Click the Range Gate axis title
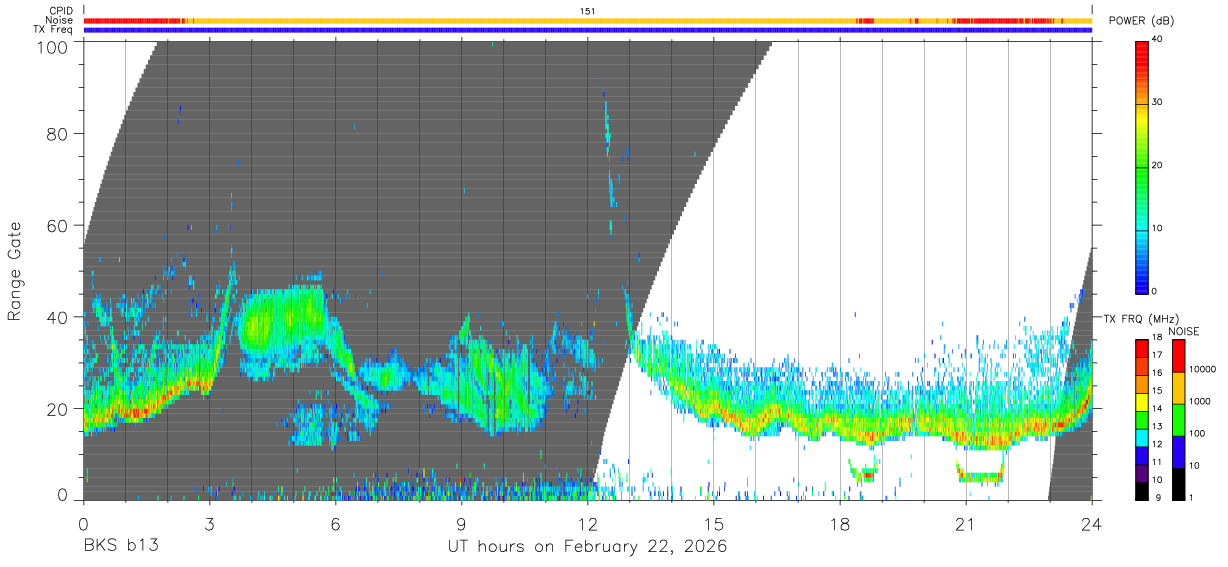This screenshot has height=567, width=1228. (15, 271)
